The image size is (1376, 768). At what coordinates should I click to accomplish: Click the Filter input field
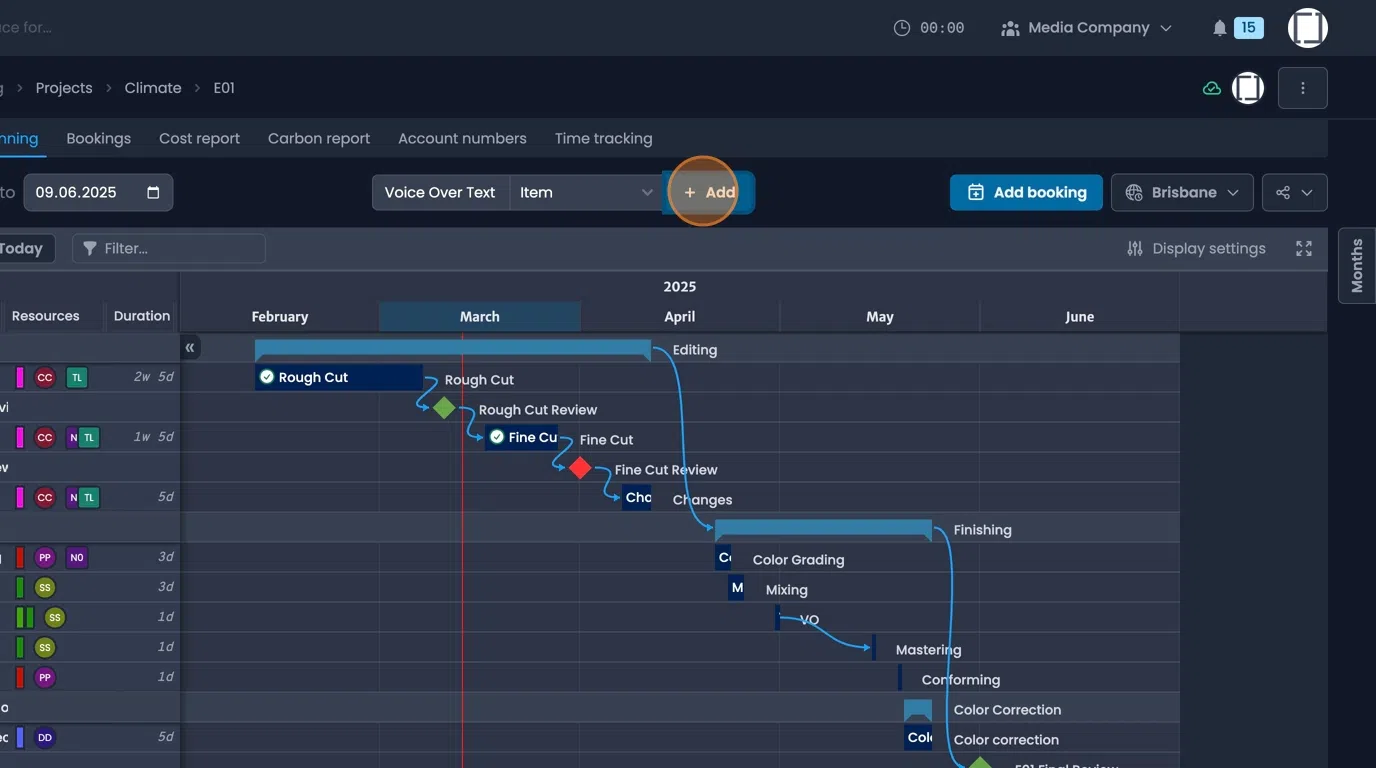[x=169, y=249]
